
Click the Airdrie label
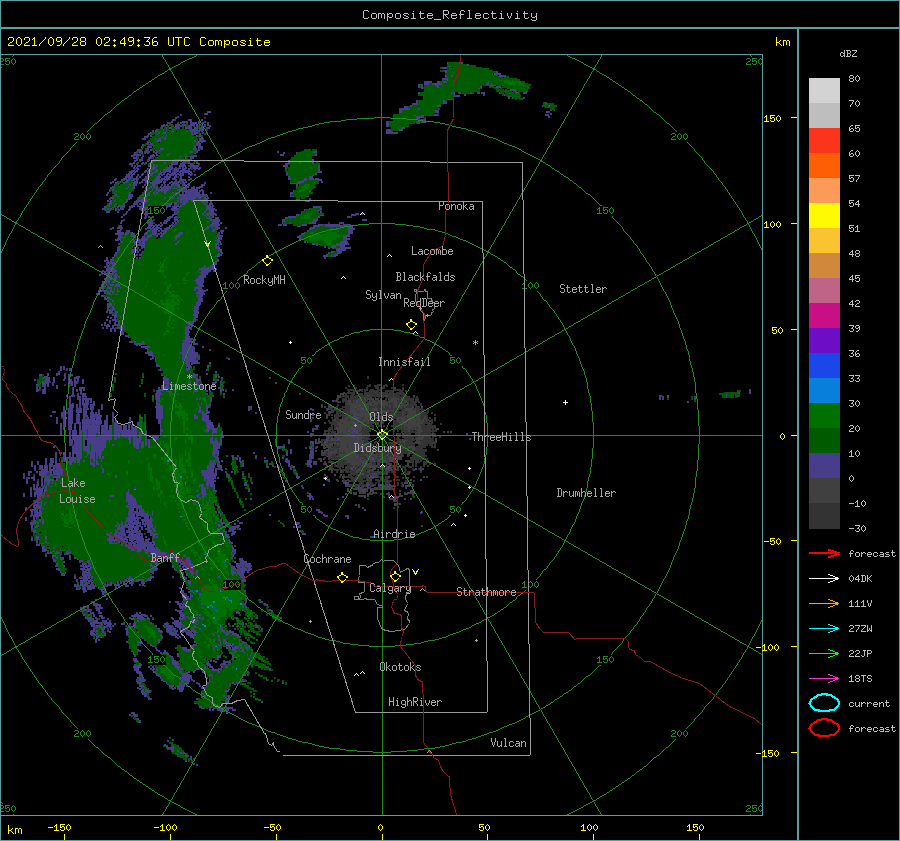pos(394,534)
